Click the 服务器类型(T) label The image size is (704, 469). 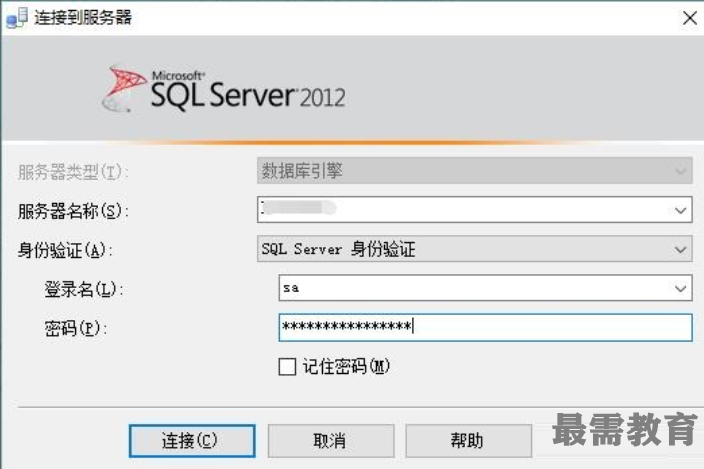point(73,172)
